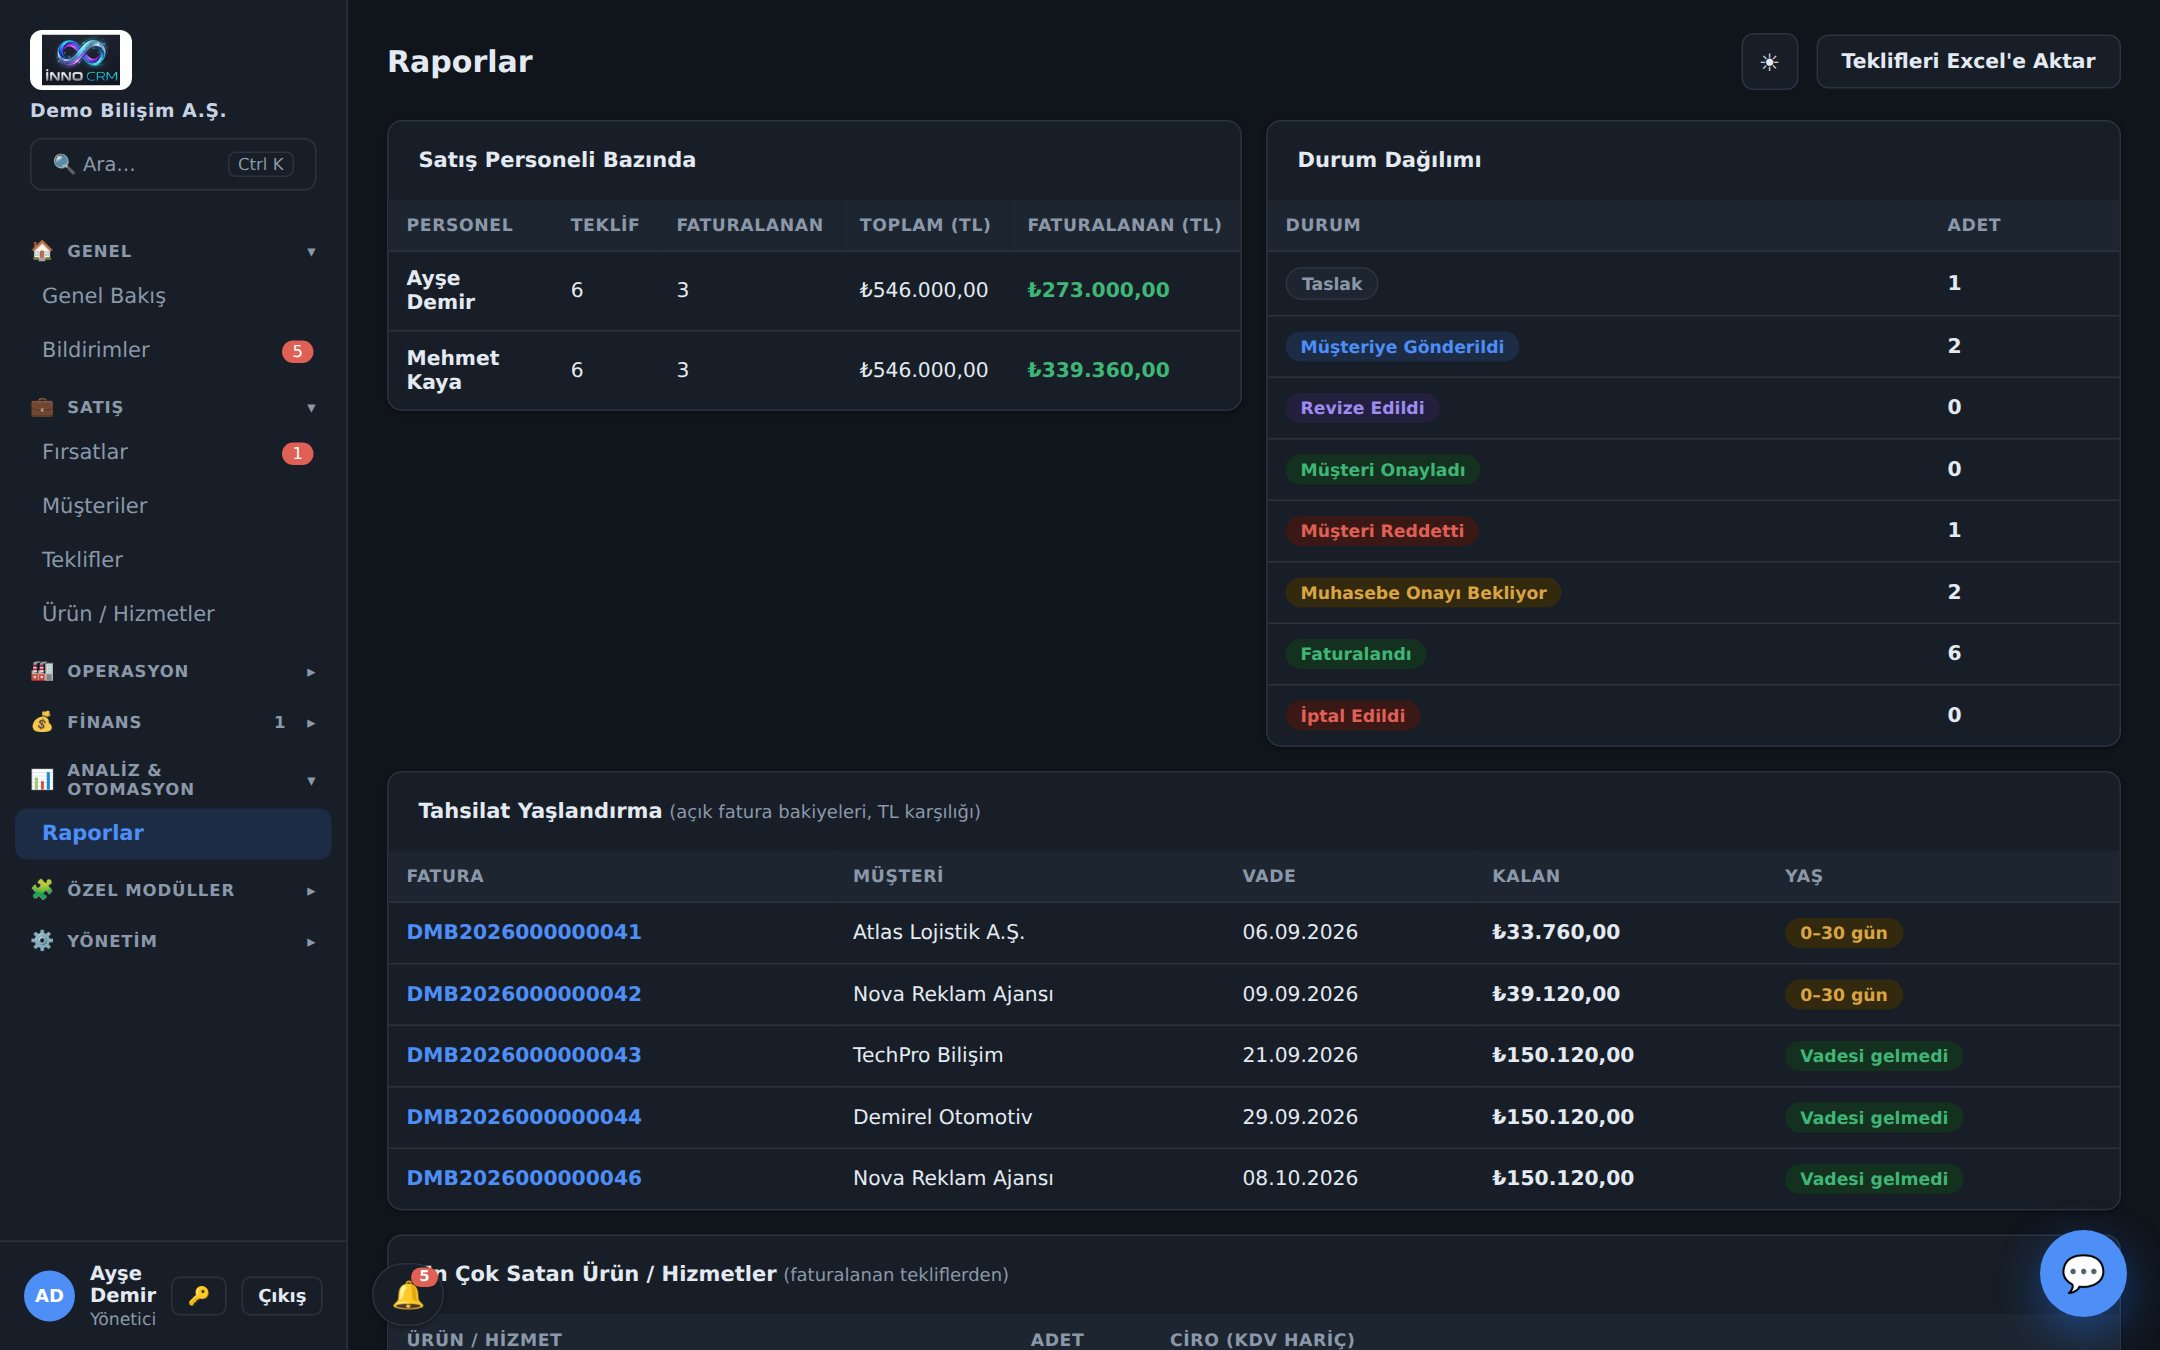The image size is (2160, 1350).
Task: Click the Bildirimler red 5 badge
Action: click(297, 351)
